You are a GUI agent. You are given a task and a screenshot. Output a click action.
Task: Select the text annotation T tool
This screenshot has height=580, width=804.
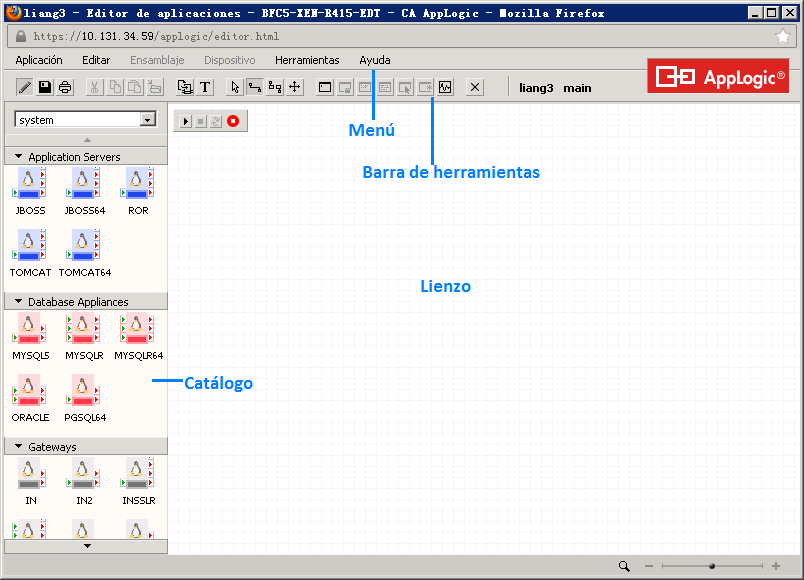pyautogui.click(x=205, y=87)
